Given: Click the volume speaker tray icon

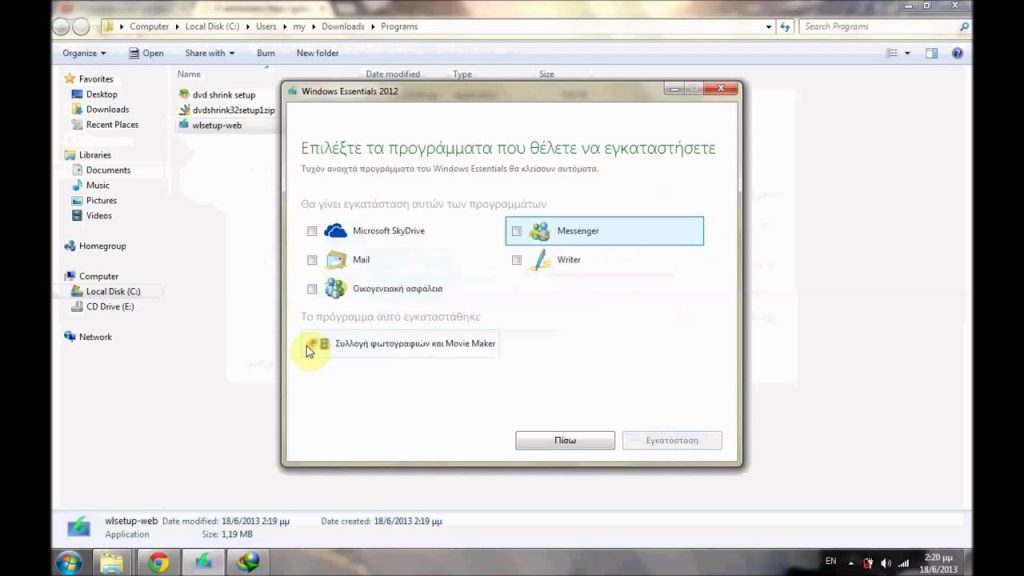Looking at the screenshot, I should [886, 563].
